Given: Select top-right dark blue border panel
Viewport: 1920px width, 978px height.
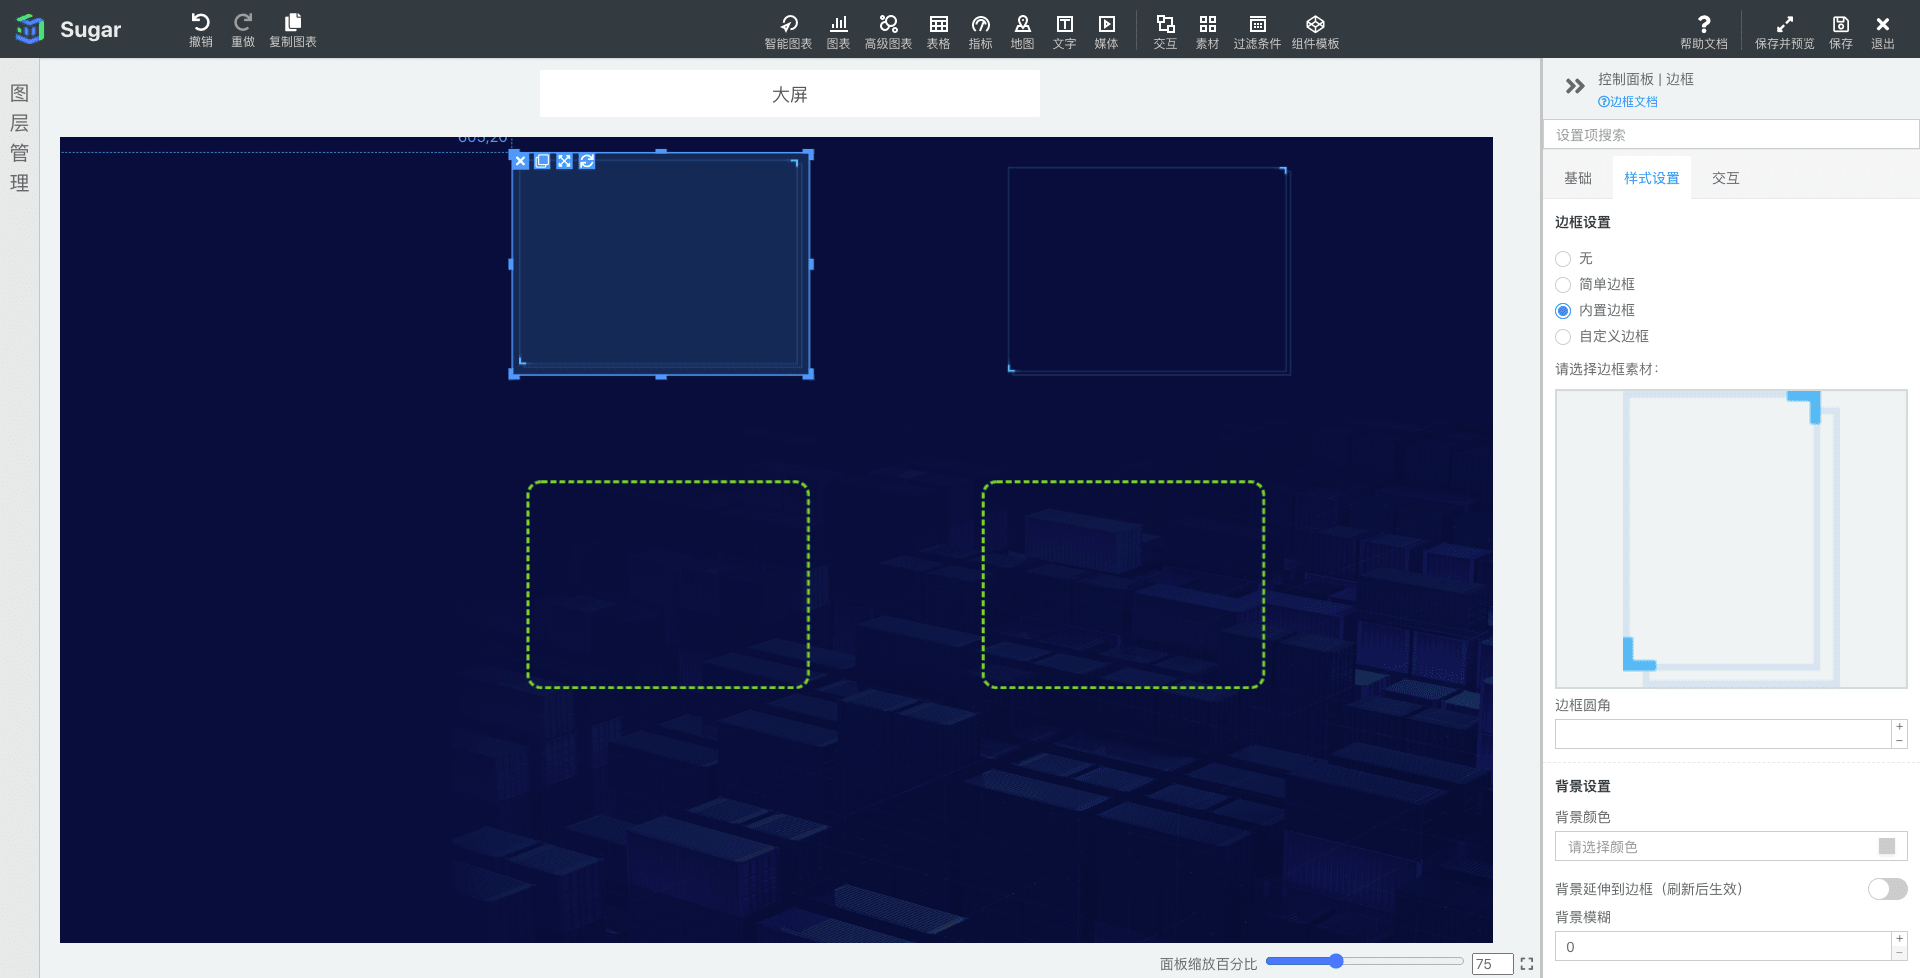Looking at the screenshot, I should click(1149, 271).
